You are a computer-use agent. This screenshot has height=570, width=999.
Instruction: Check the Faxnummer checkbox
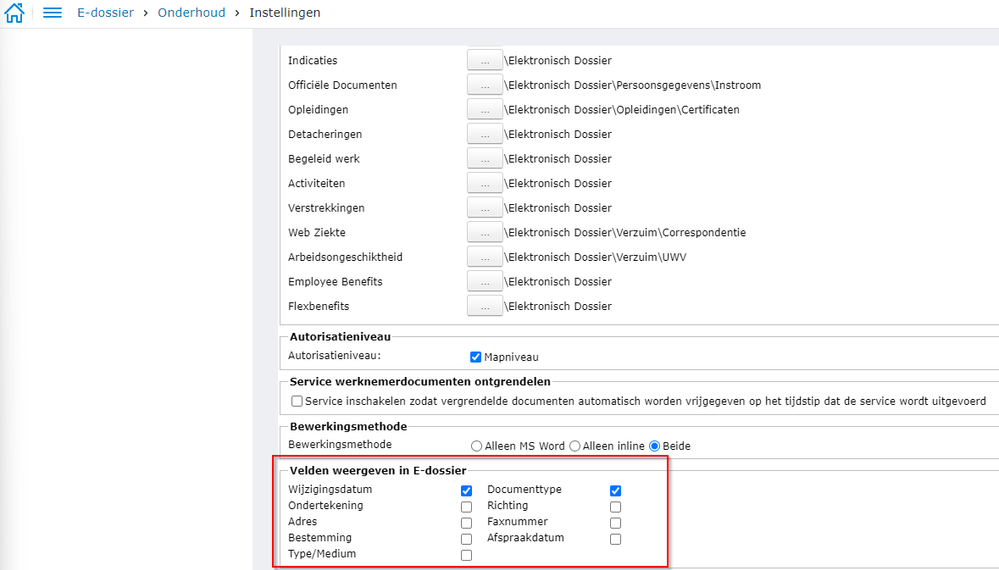point(616,523)
